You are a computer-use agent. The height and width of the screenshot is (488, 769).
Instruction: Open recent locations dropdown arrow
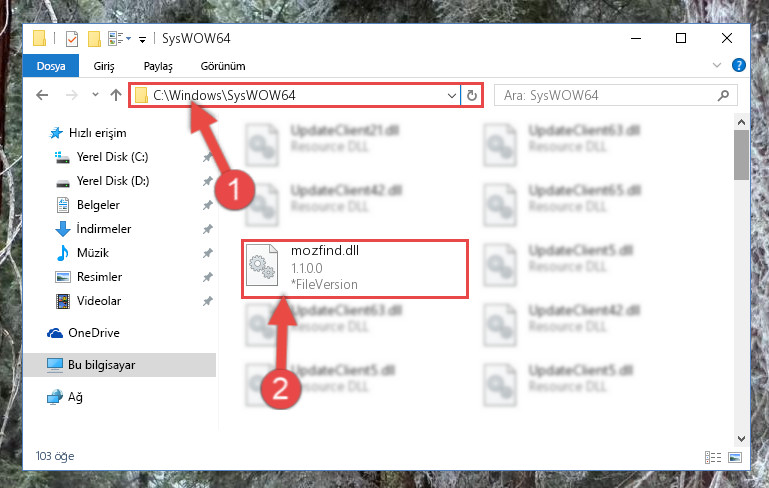(x=95, y=95)
